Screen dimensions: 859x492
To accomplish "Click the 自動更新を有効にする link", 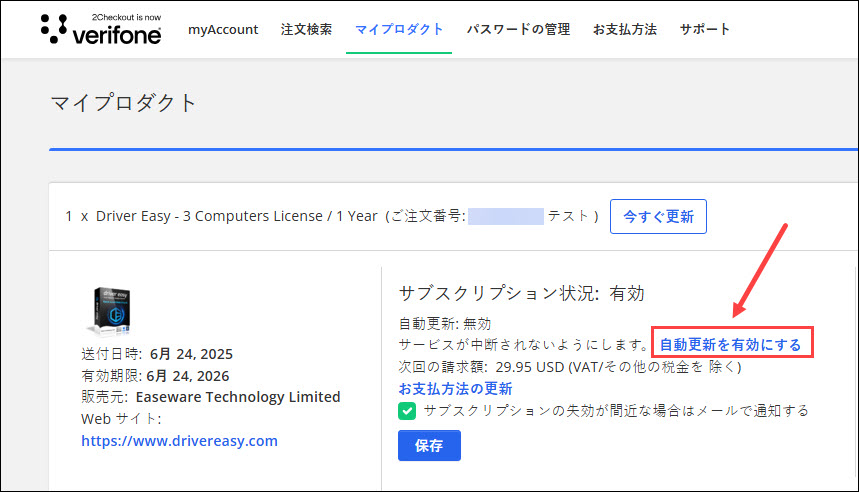I will click(x=730, y=345).
